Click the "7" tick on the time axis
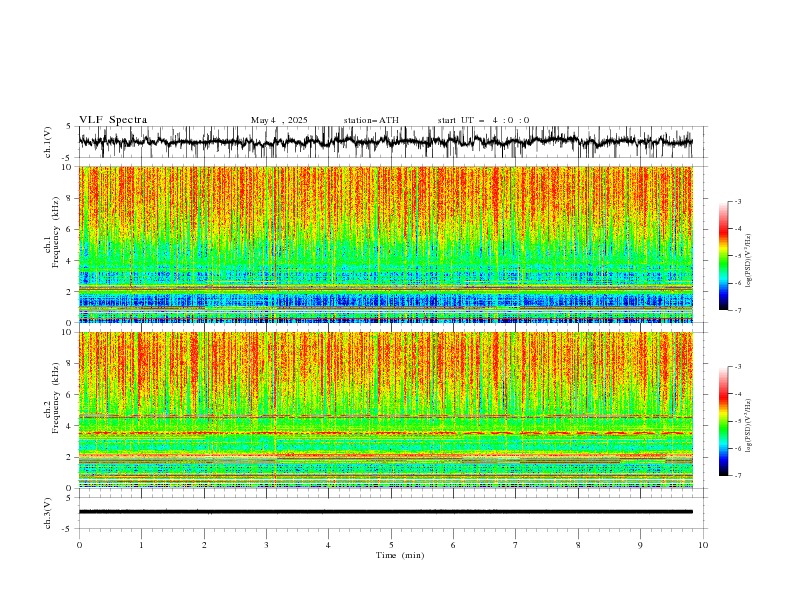Image resolution: width=792 pixels, height=612 pixels. 516,545
